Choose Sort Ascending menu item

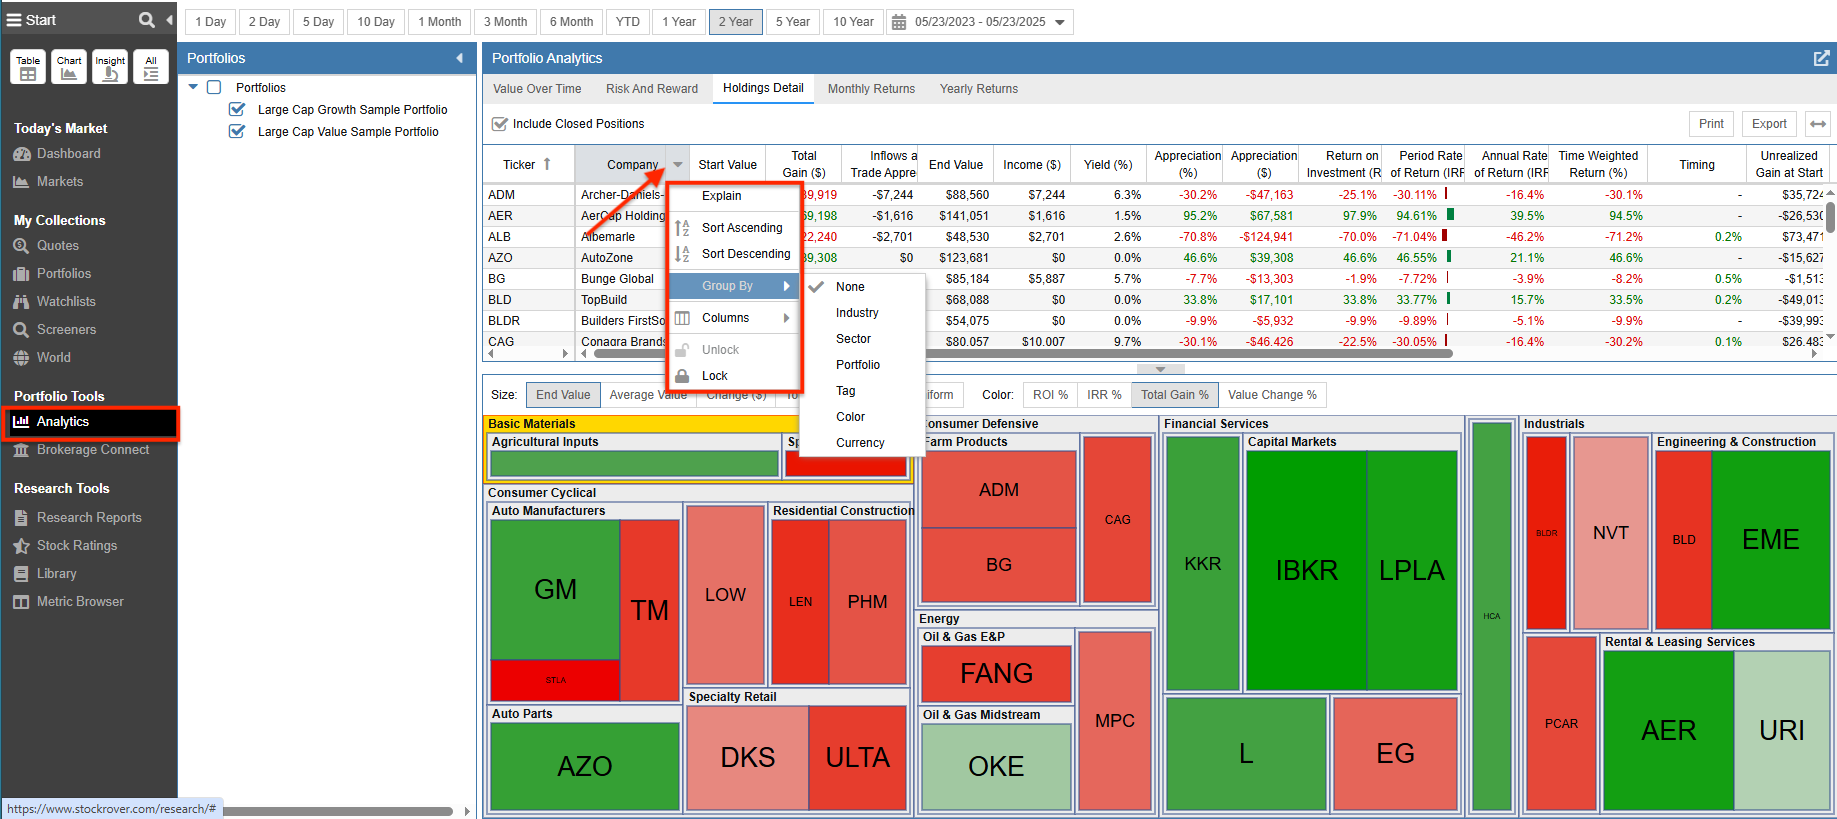[735, 228]
